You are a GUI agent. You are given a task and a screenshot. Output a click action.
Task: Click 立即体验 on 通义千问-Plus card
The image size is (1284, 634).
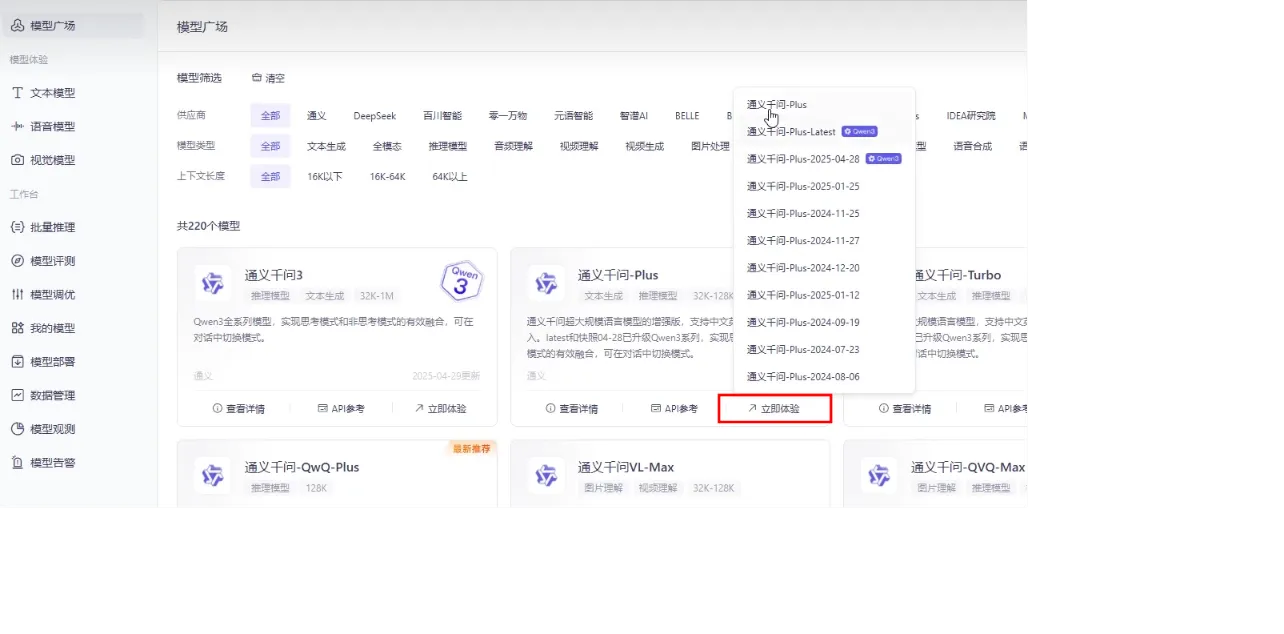[x=774, y=409]
